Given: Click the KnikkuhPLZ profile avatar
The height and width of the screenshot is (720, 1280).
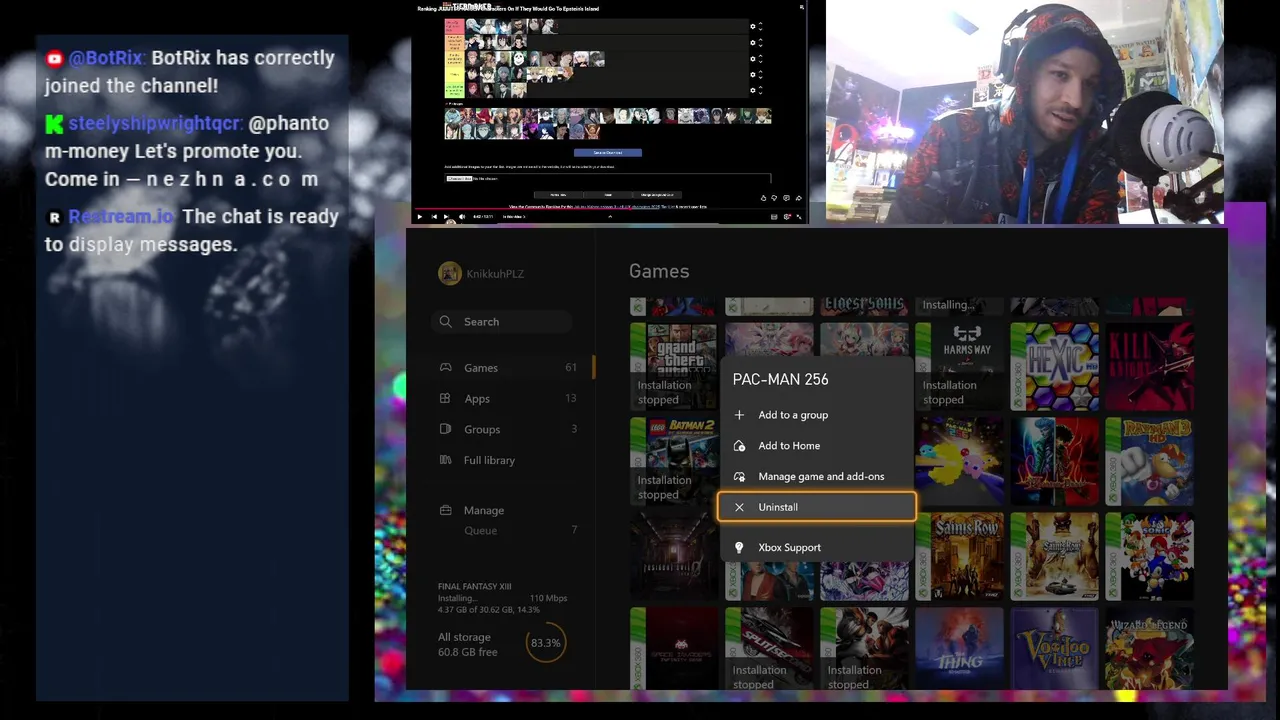Looking at the screenshot, I should (x=450, y=273).
